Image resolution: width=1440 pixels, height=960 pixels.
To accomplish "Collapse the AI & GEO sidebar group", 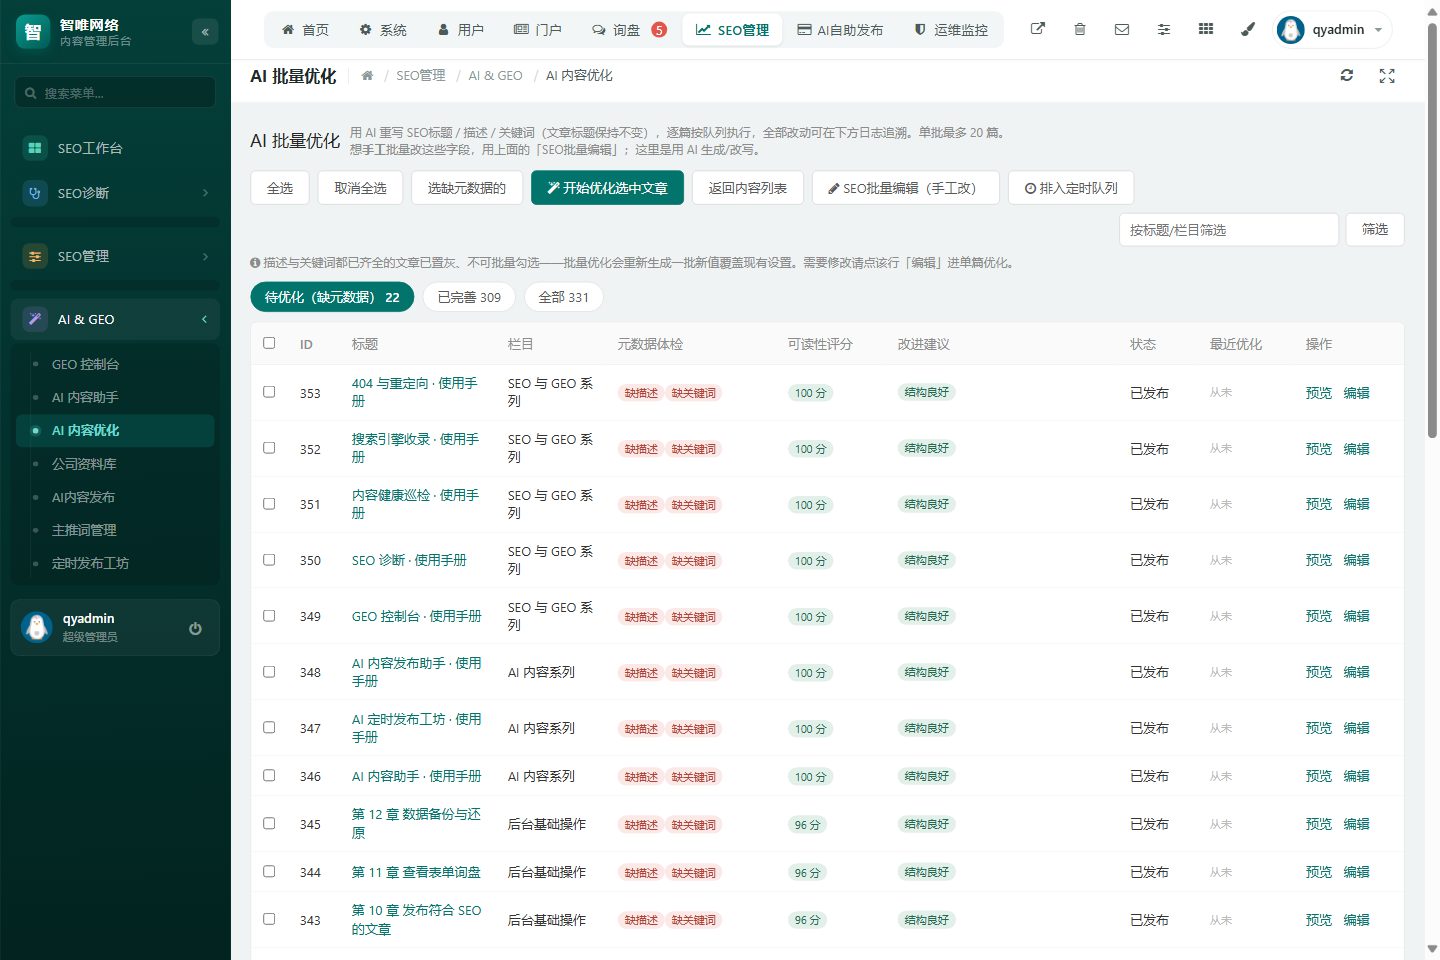I will [x=115, y=319].
